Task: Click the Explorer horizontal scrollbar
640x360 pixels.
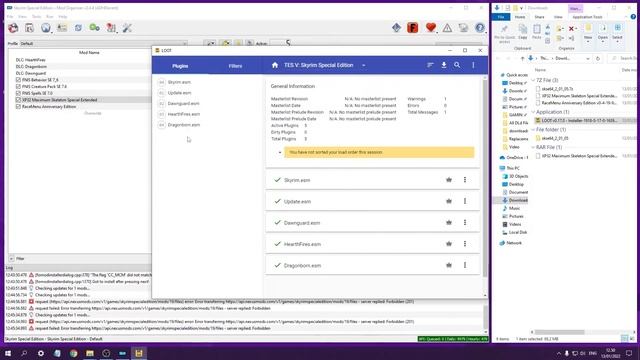Action: [560, 332]
